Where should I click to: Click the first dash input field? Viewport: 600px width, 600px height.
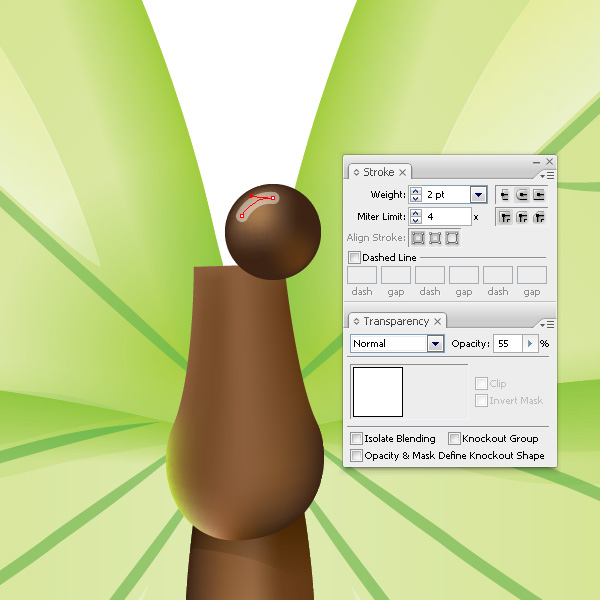362,275
